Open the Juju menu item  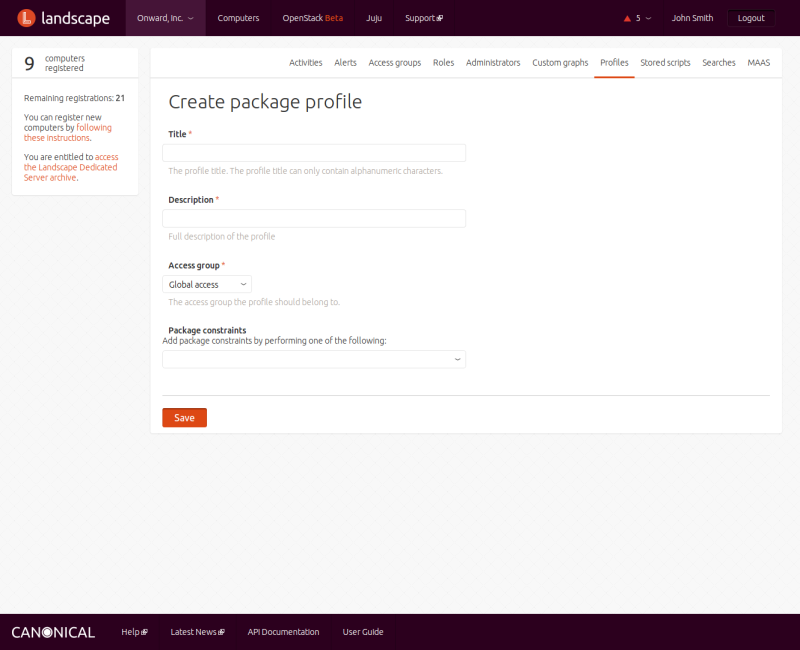point(374,18)
